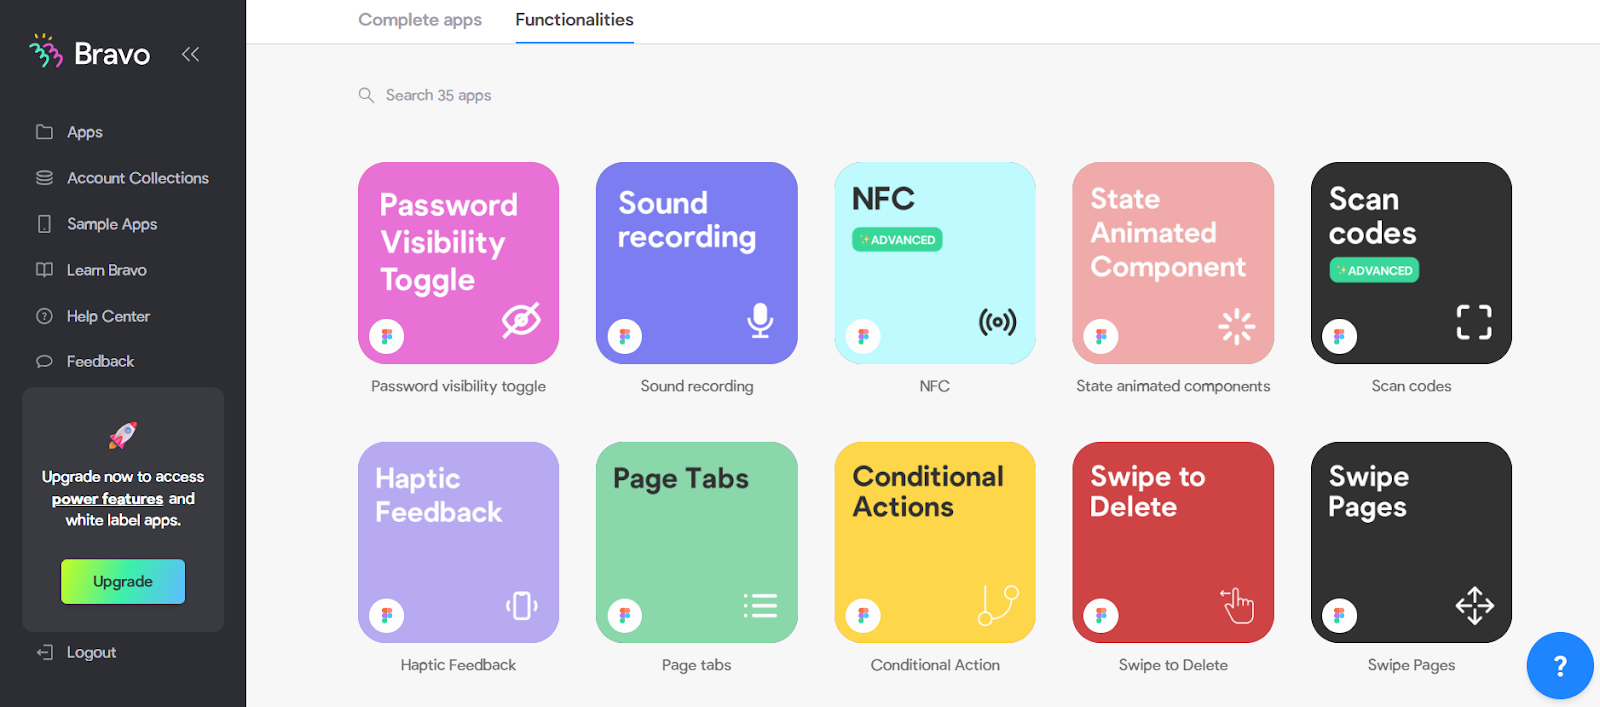Collapse the sidebar with double-chevron icon

point(190,54)
